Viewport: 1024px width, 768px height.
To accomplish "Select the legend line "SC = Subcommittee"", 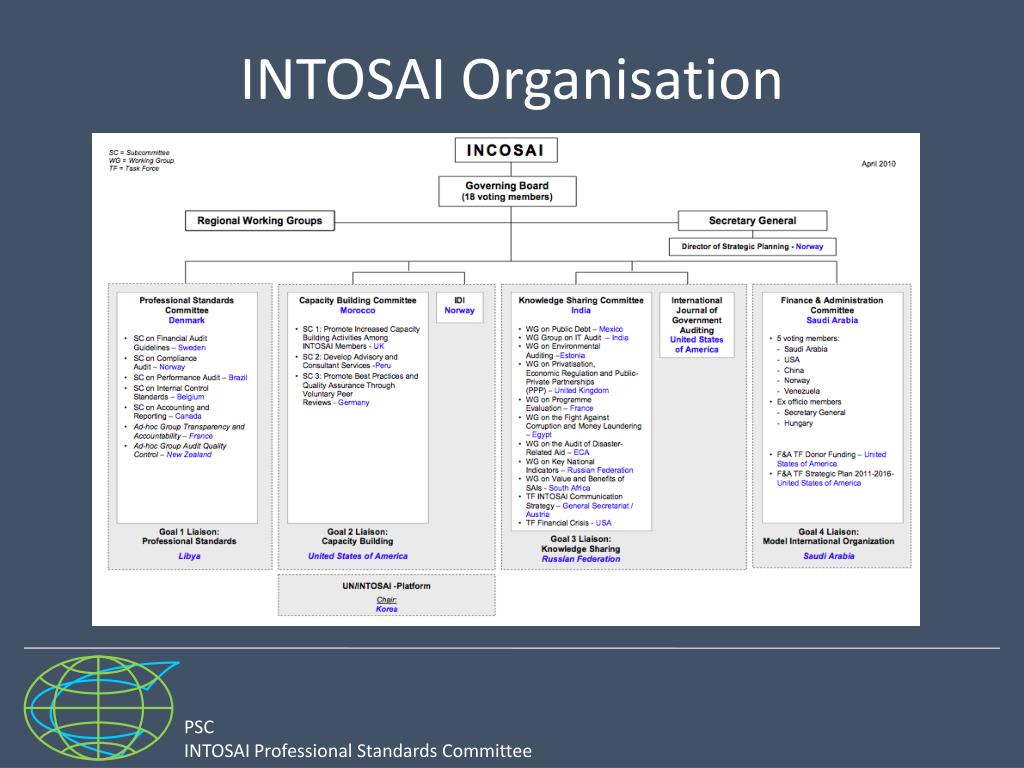I will (139, 153).
